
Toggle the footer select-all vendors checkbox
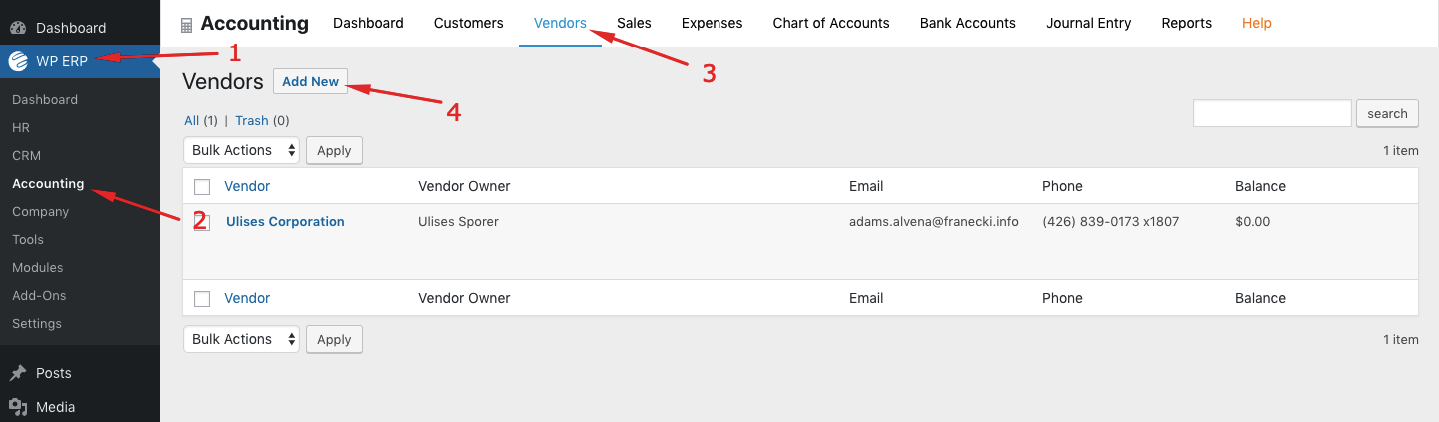[x=202, y=299]
